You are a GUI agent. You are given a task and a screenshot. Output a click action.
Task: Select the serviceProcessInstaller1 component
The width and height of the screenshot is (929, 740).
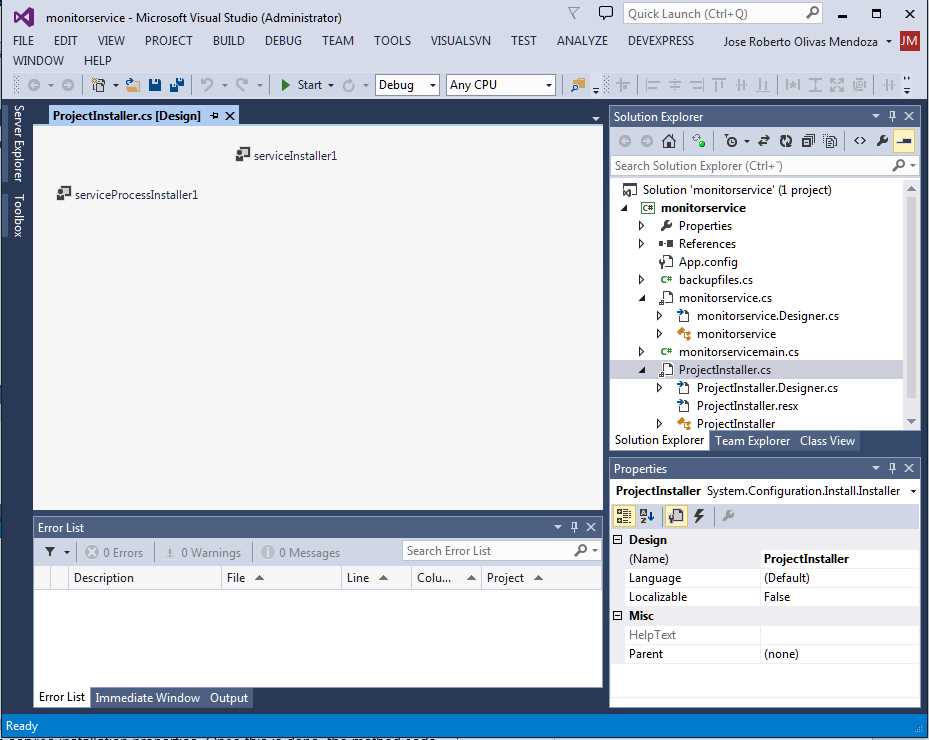pyautogui.click(x=127, y=194)
